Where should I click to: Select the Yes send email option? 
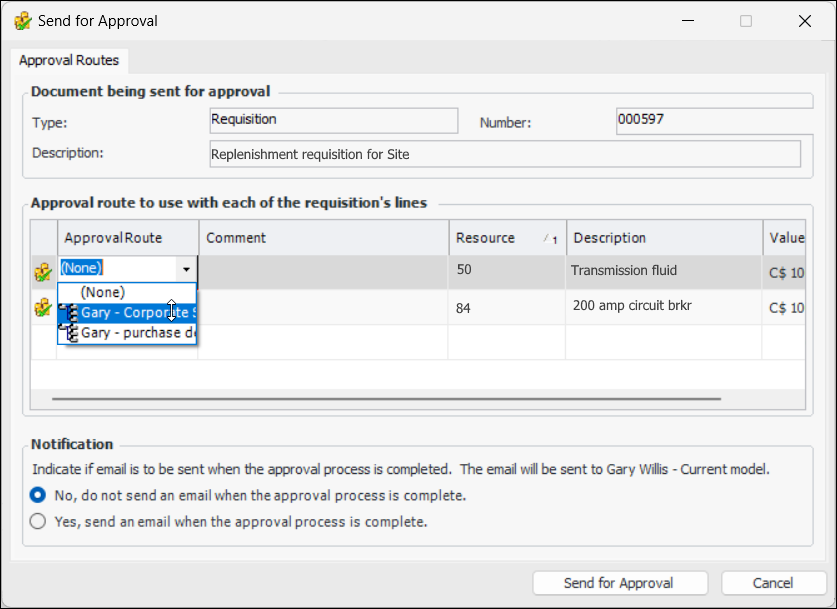[38, 521]
